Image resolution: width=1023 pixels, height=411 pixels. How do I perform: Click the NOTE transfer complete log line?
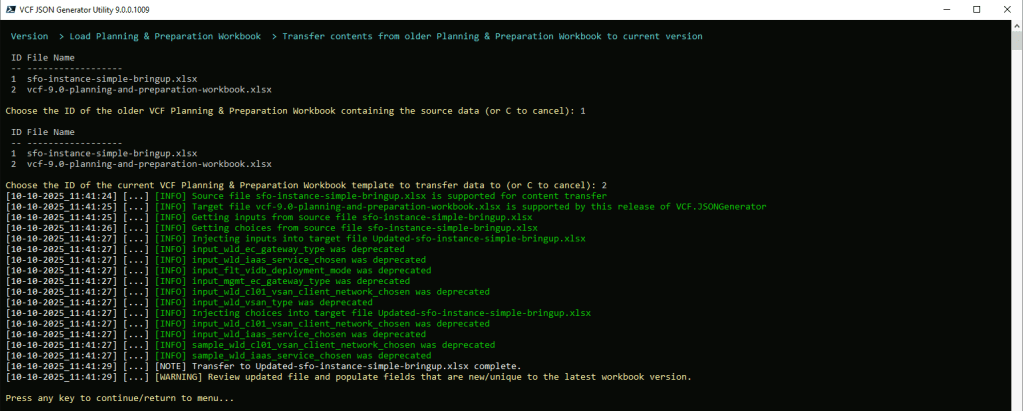point(340,366)
